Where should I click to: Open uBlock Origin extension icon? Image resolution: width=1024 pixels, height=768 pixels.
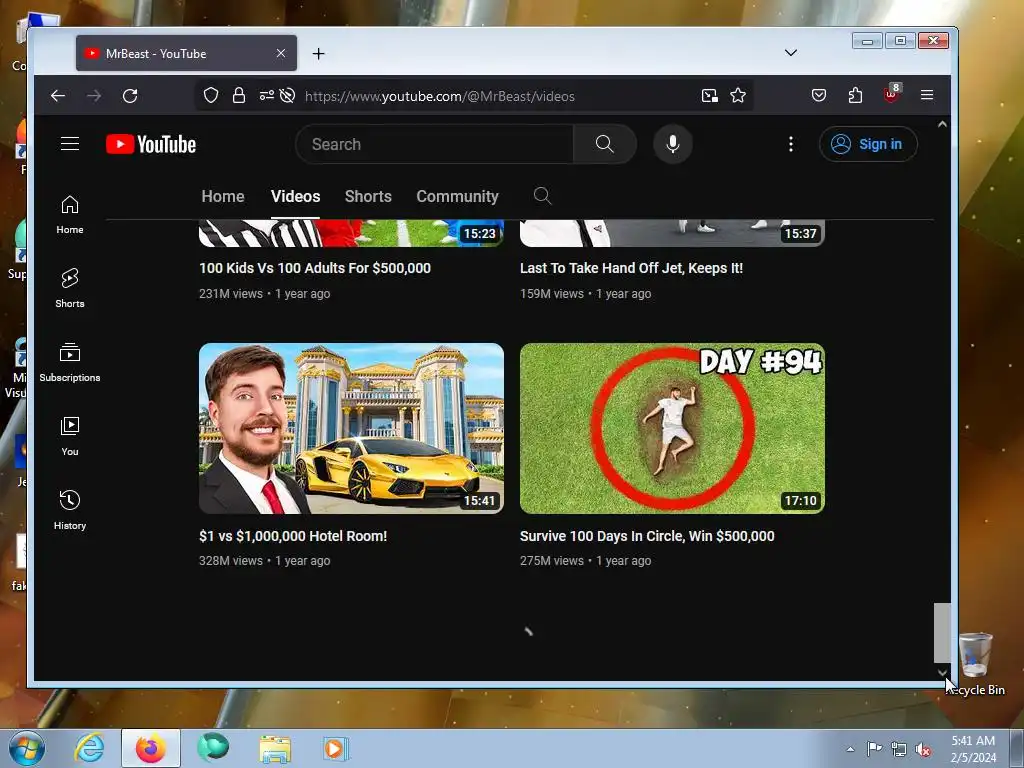[x=892, y=94]
